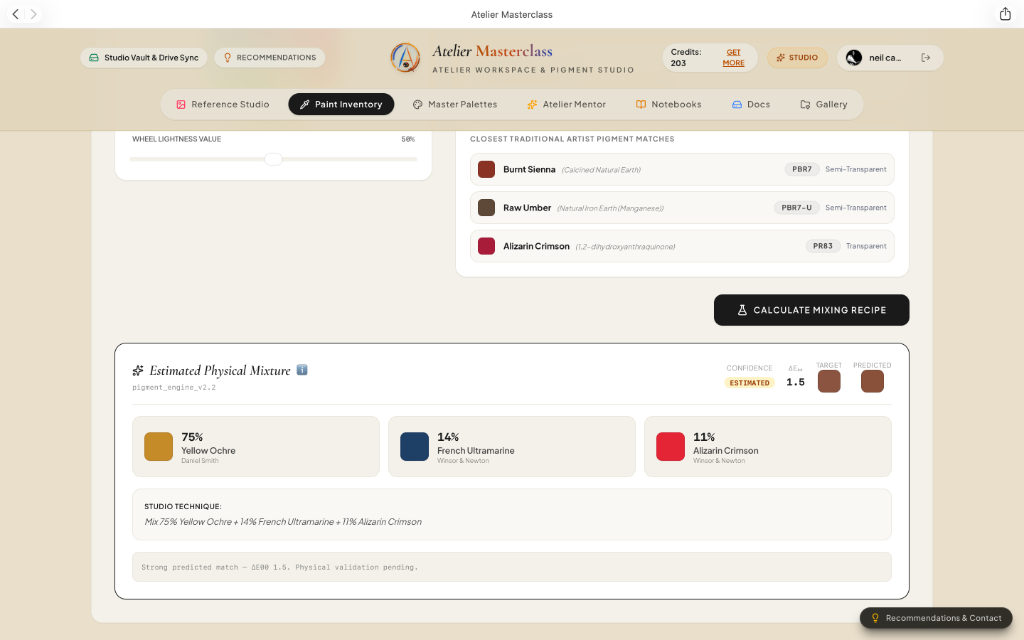The width and height of the screenshot is (1024, 640).
Task: Open the Atelier Mentor tab
Action: (x=566, y=104)
